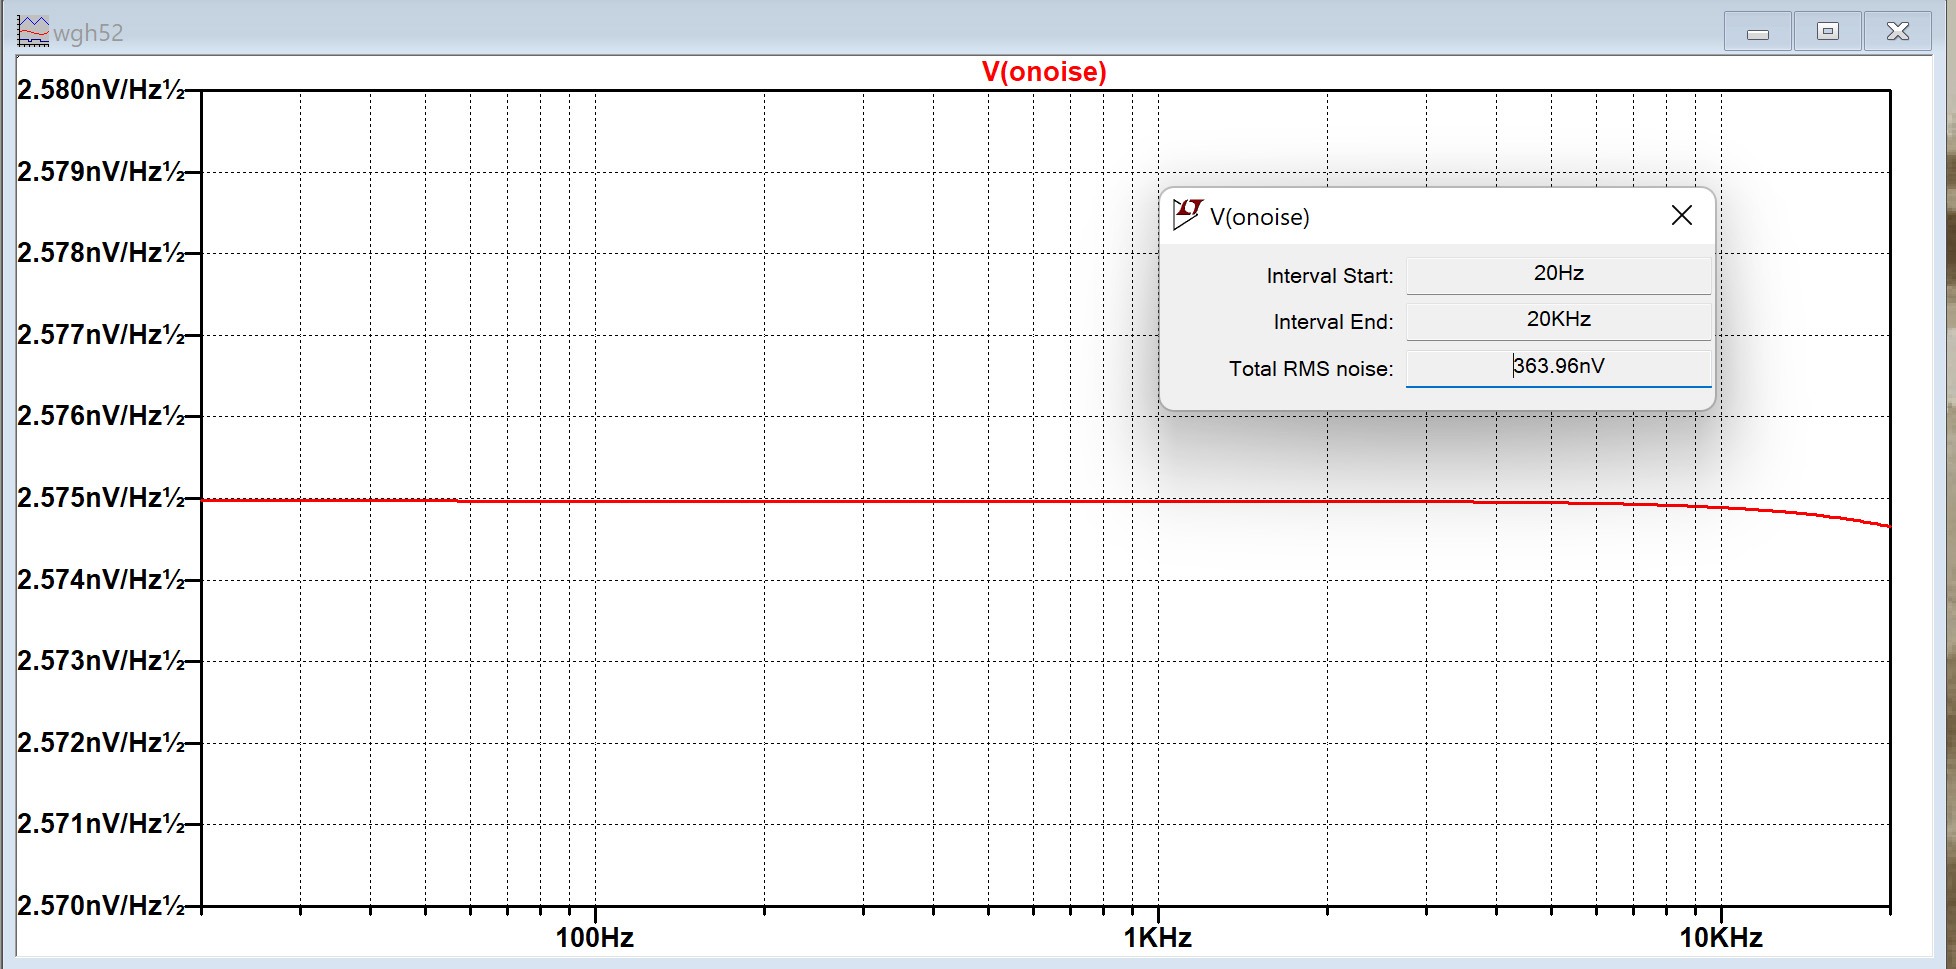Click the 2.577nV/Hz½ axis label
This screenshot has height=969, width=1956.
point(101,335)
